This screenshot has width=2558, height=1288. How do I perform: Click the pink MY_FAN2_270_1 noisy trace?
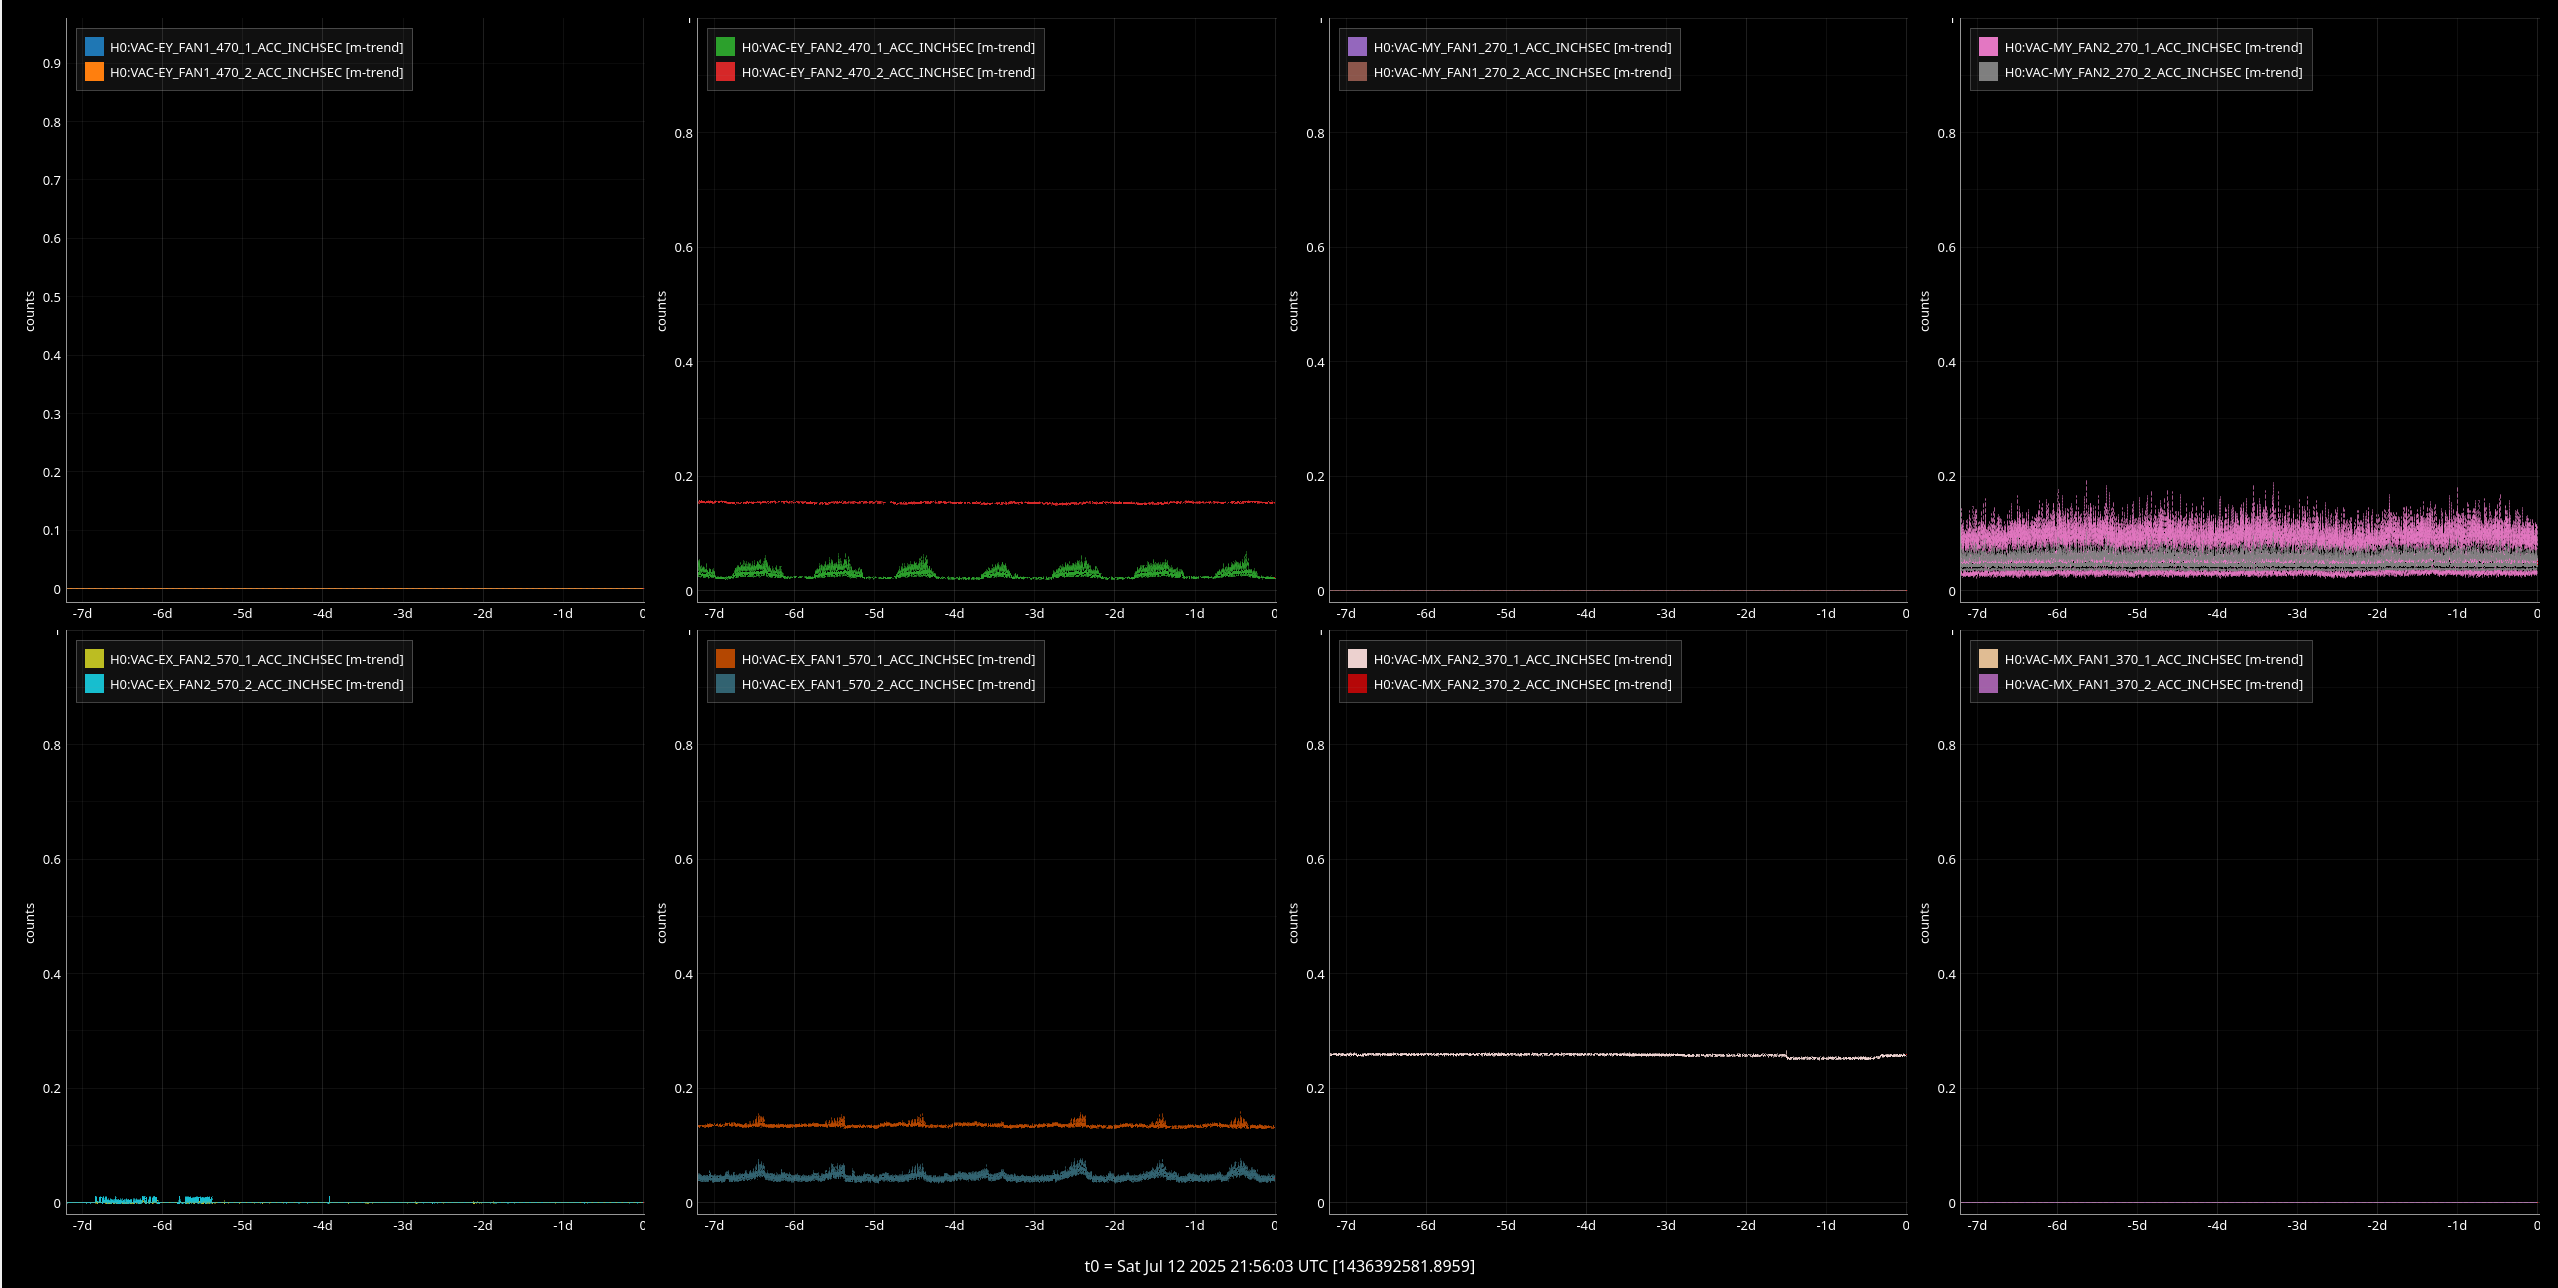click(2249, 533)
